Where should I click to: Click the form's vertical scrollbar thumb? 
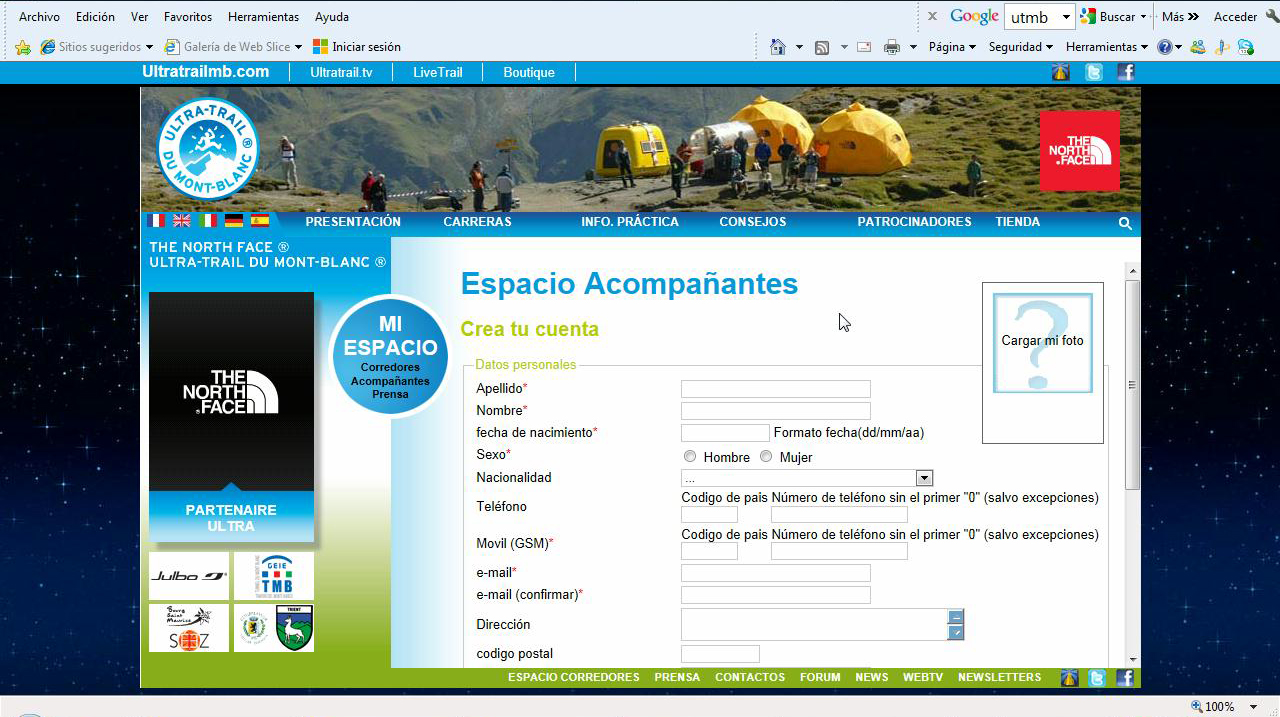pos(1132,385)
